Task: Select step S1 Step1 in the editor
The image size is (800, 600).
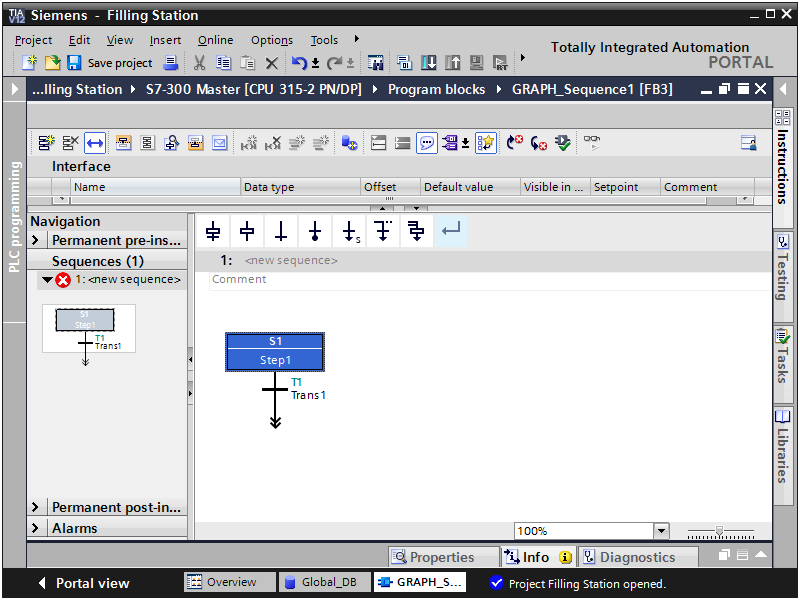Action: tap(275, 352)
